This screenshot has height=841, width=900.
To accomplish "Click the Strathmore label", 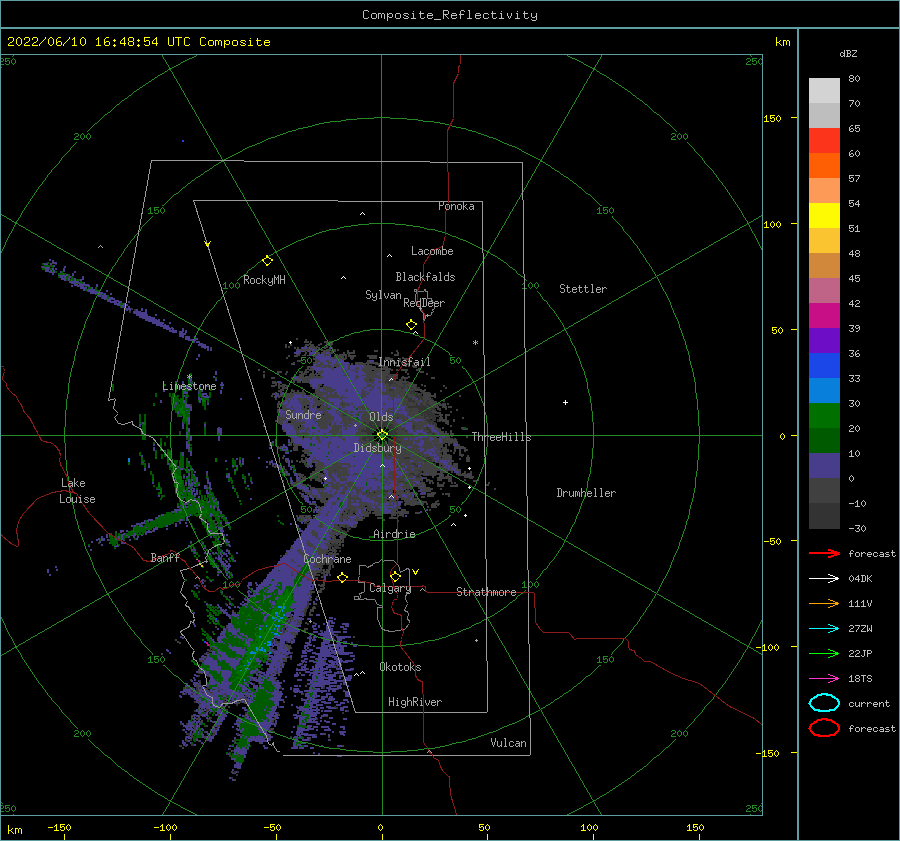I will pos(486,592).
